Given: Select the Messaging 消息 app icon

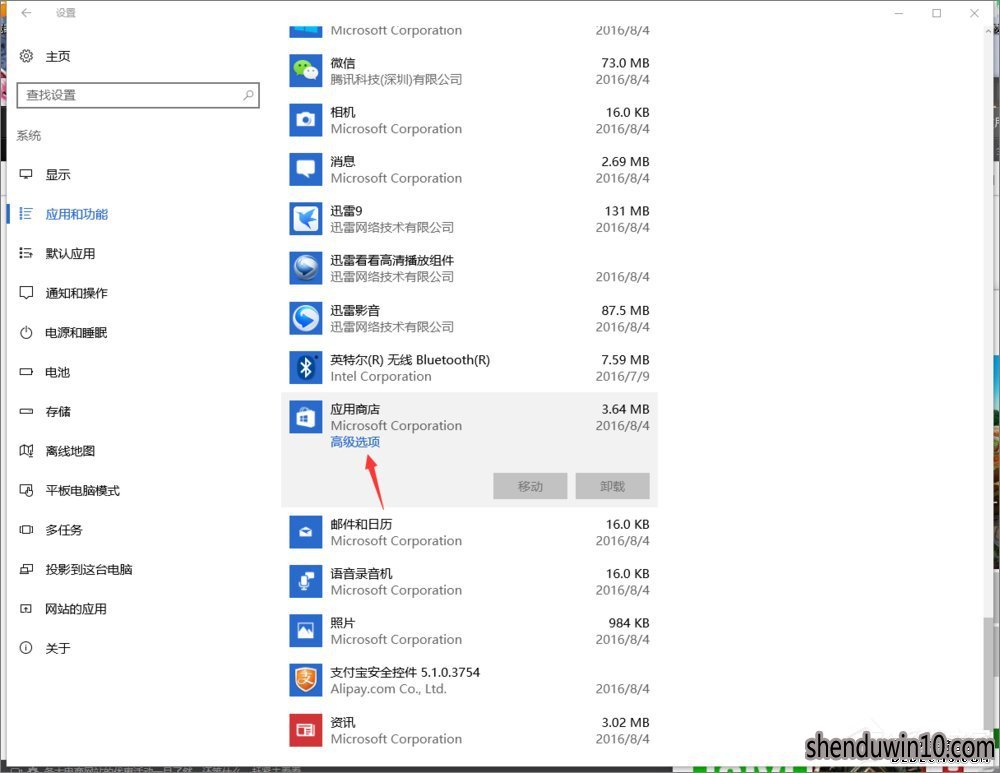Looking at the screenshot, I should coord(305,169).
